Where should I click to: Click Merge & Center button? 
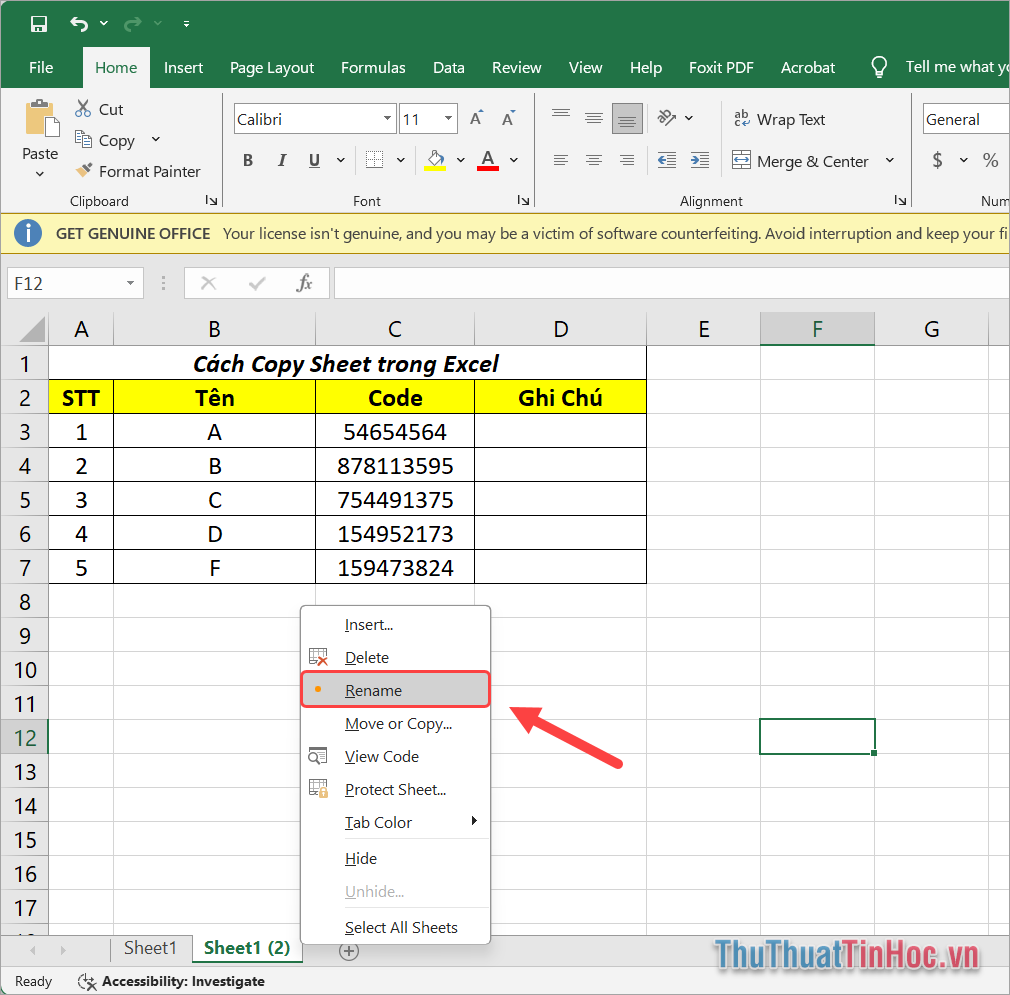coord(801,161)
